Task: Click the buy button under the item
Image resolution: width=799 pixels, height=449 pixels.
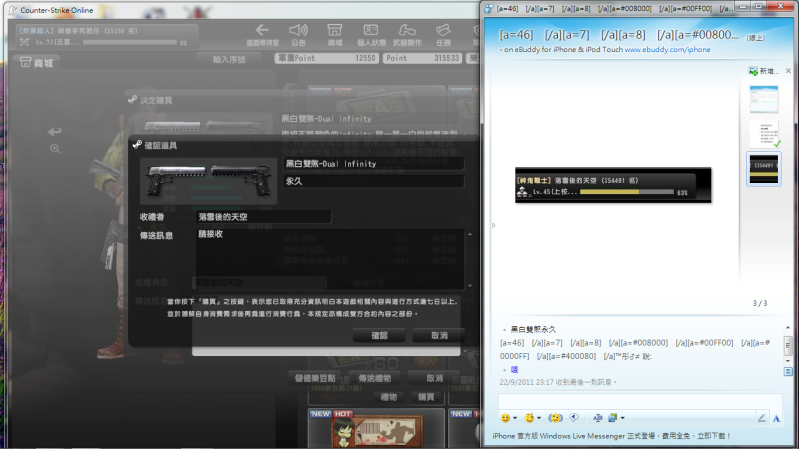Action: tap(426, 397)
